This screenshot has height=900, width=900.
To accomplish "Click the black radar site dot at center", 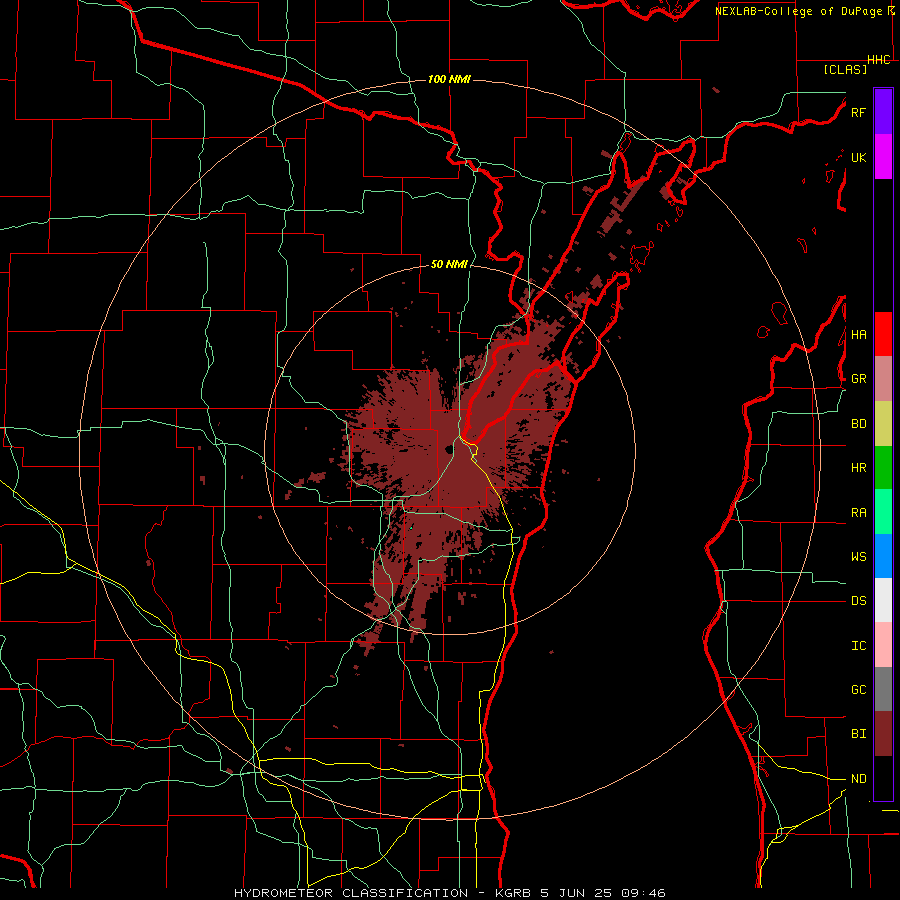I will 448,449.
